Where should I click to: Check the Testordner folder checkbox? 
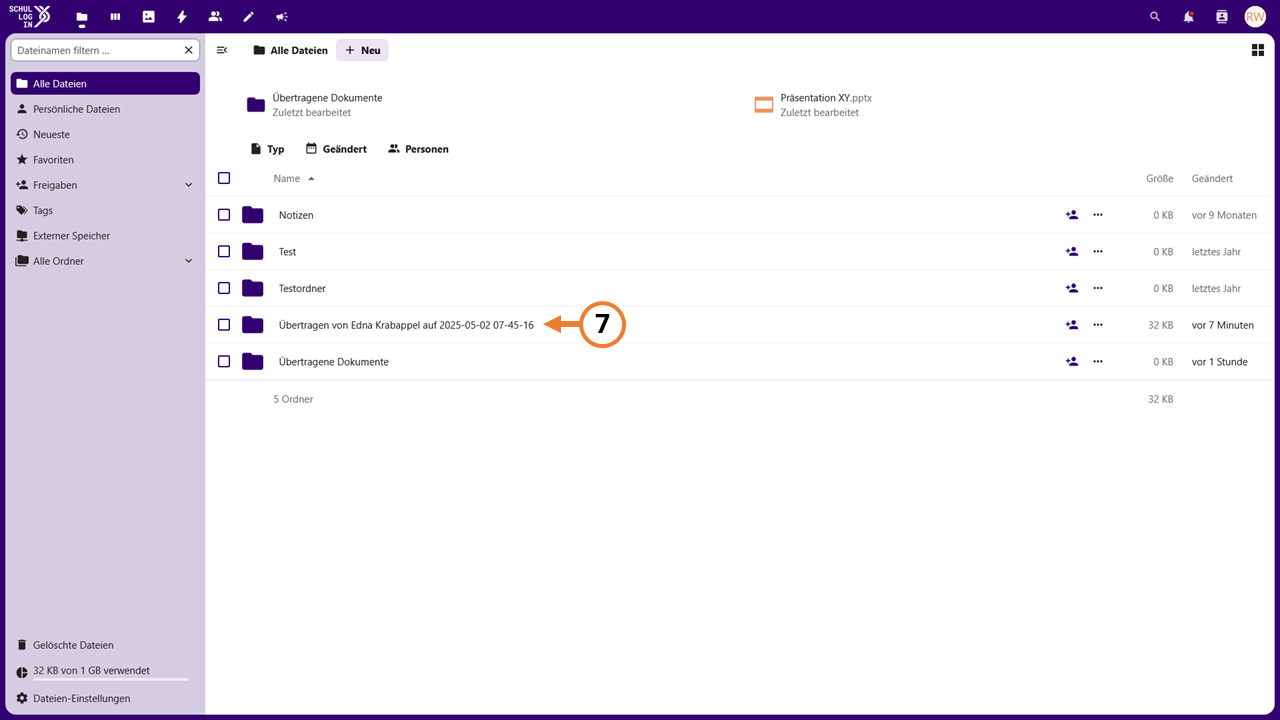coord(224,288)
